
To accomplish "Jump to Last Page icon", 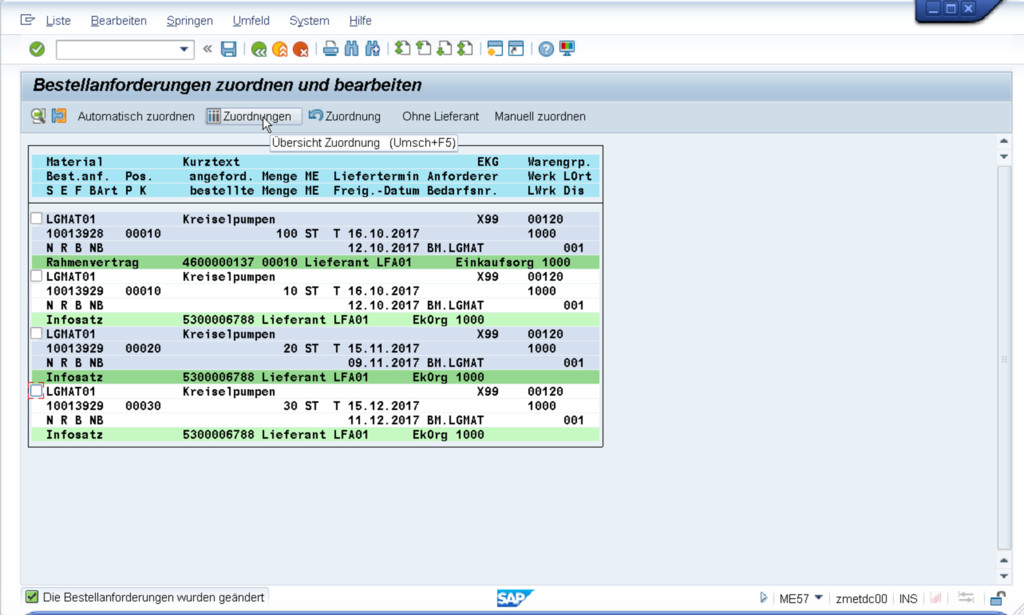I will click(465, 49).
